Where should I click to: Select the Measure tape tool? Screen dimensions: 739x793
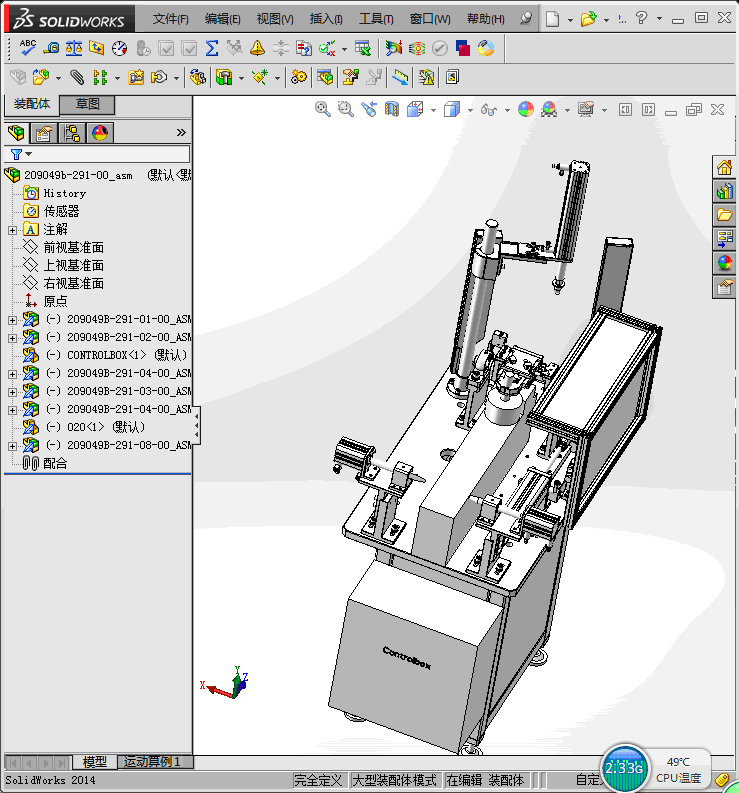51,48
